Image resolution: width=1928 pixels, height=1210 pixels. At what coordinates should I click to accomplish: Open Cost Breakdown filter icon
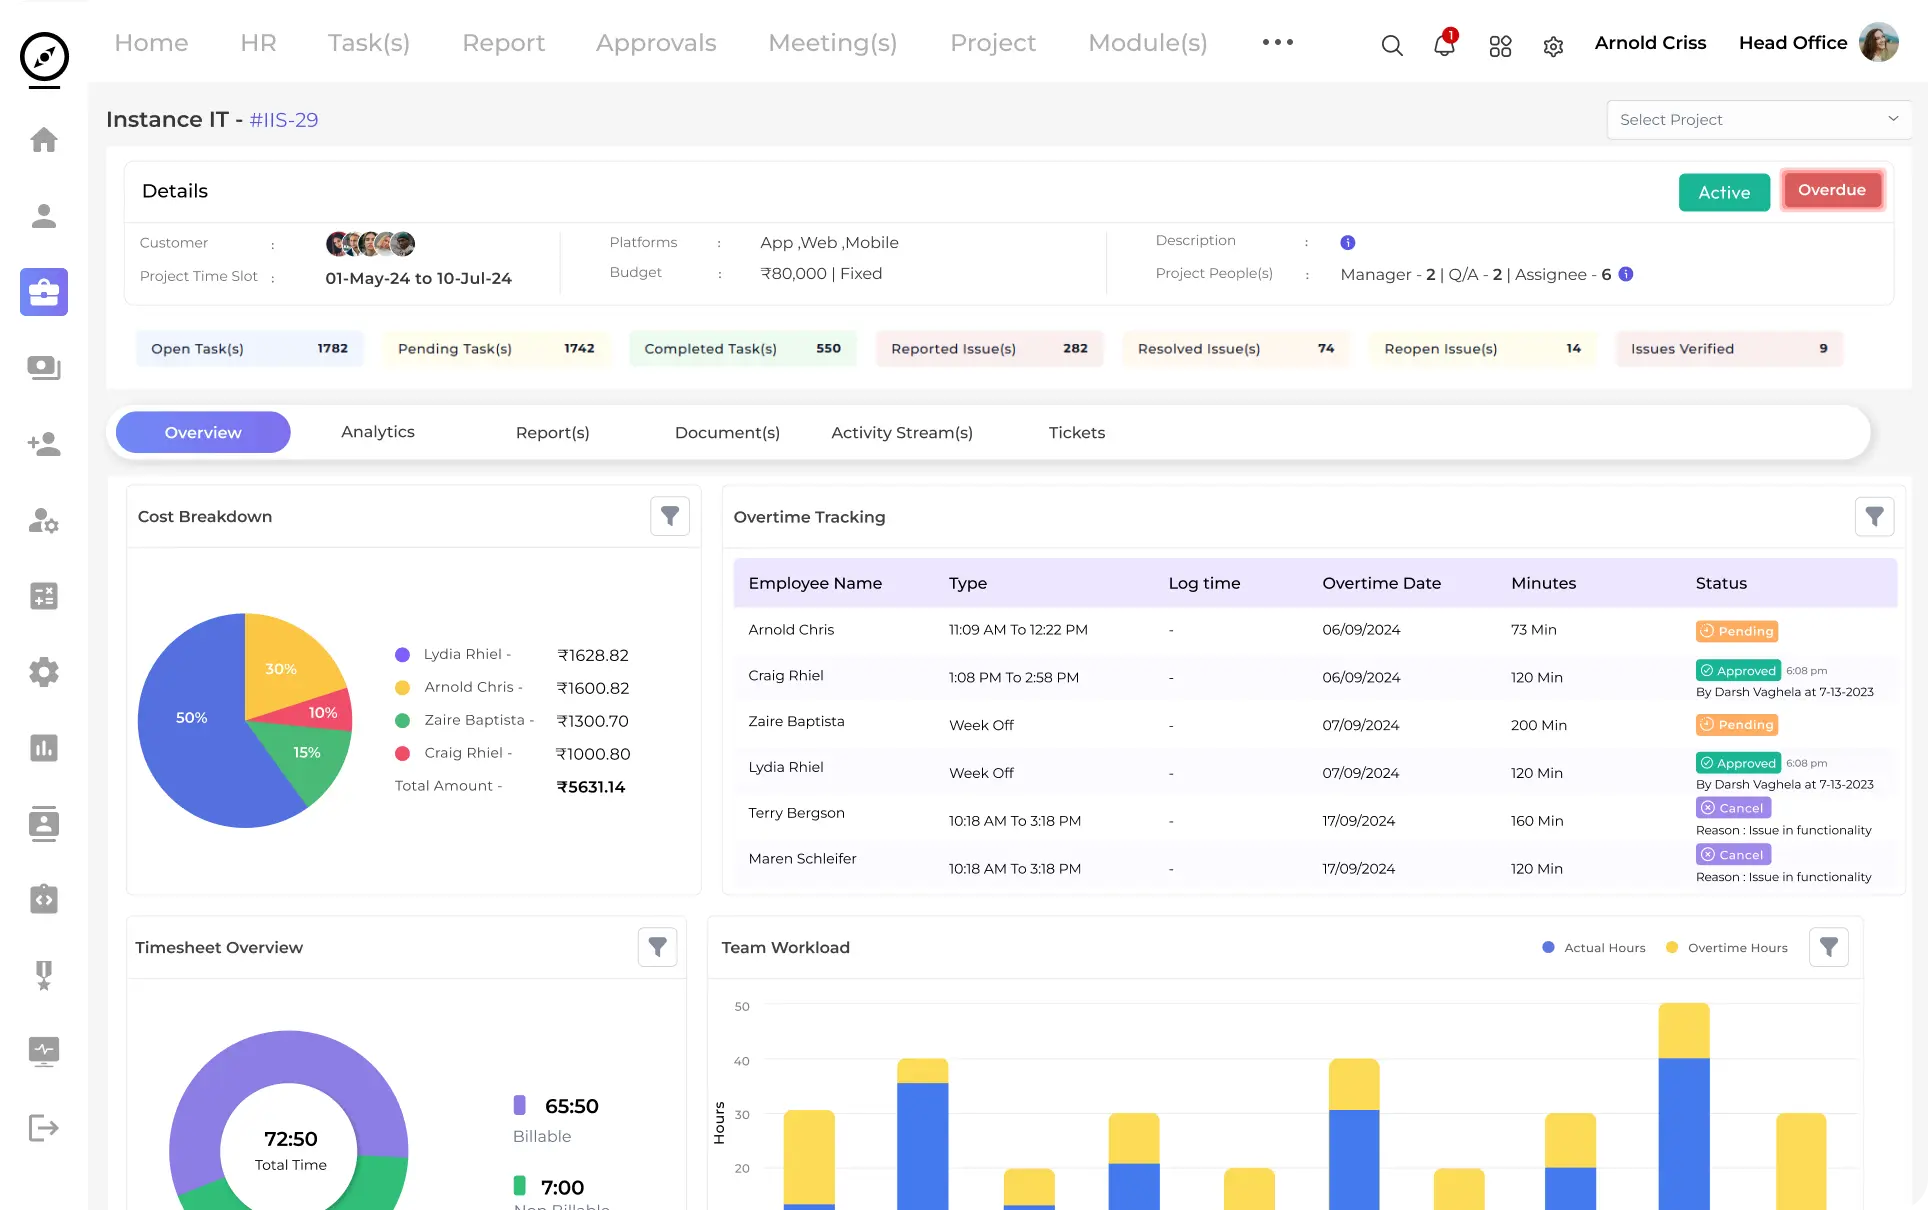(670, 516)
